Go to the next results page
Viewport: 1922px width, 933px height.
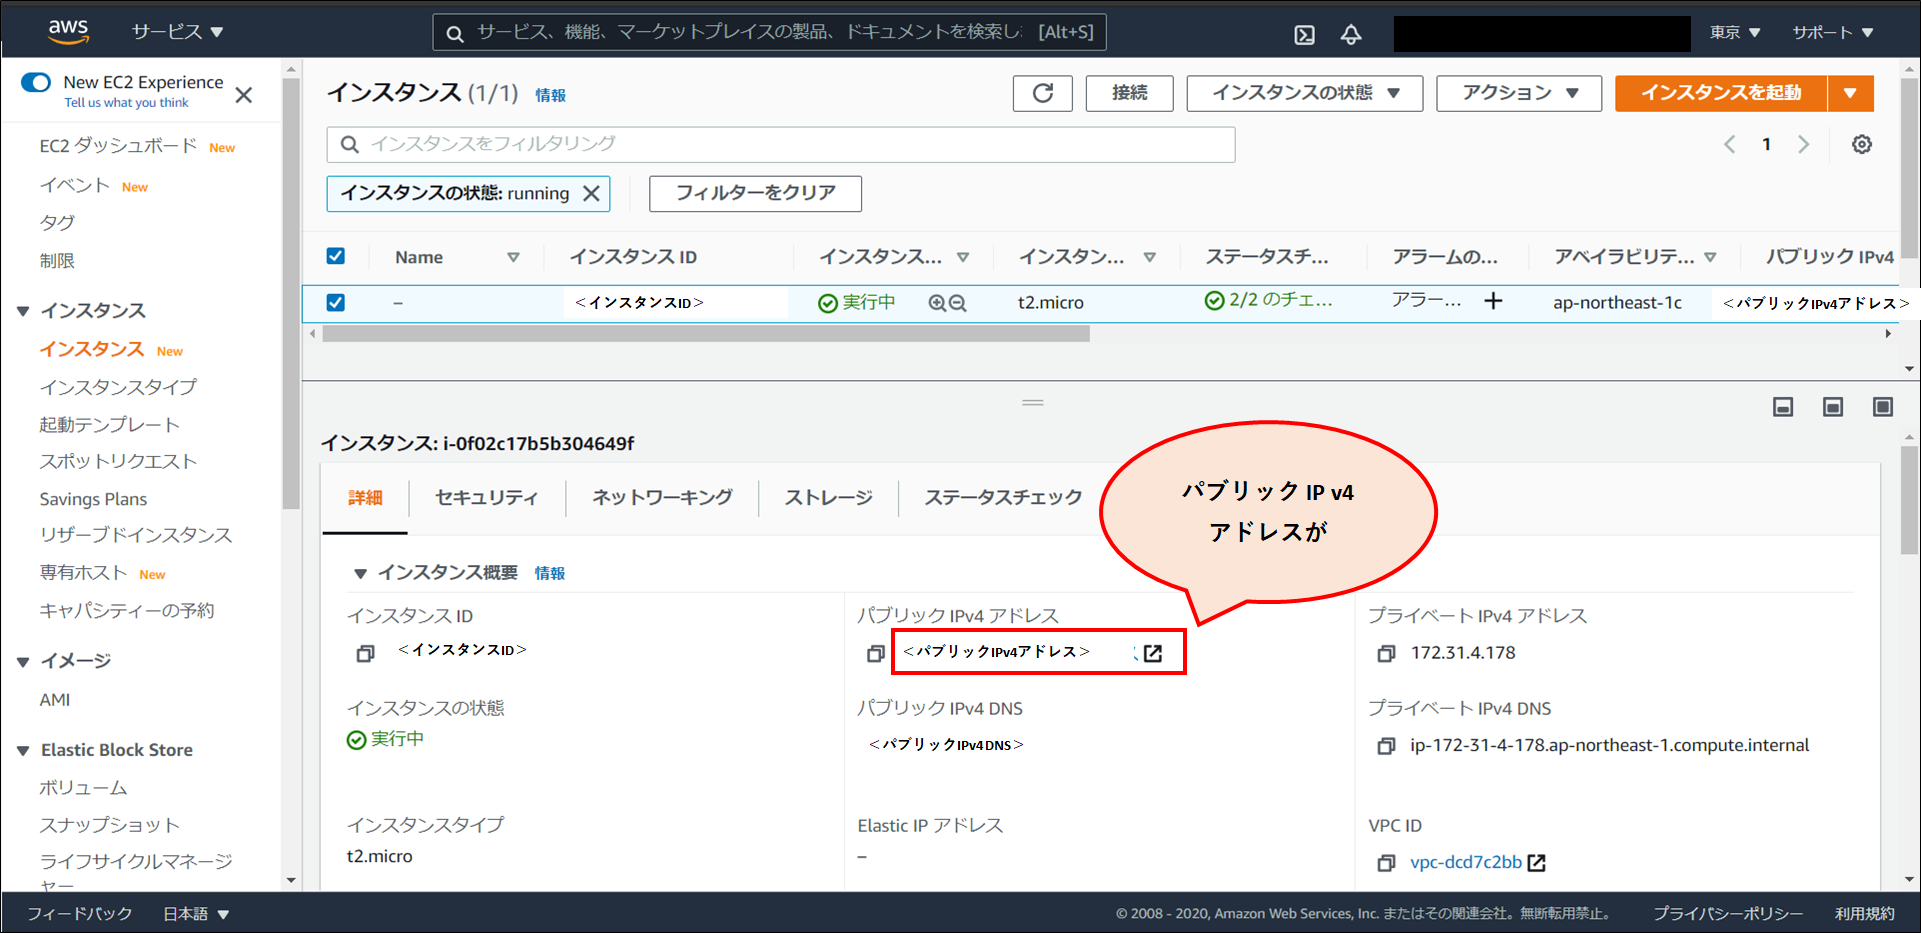(x=1803, y=144)
